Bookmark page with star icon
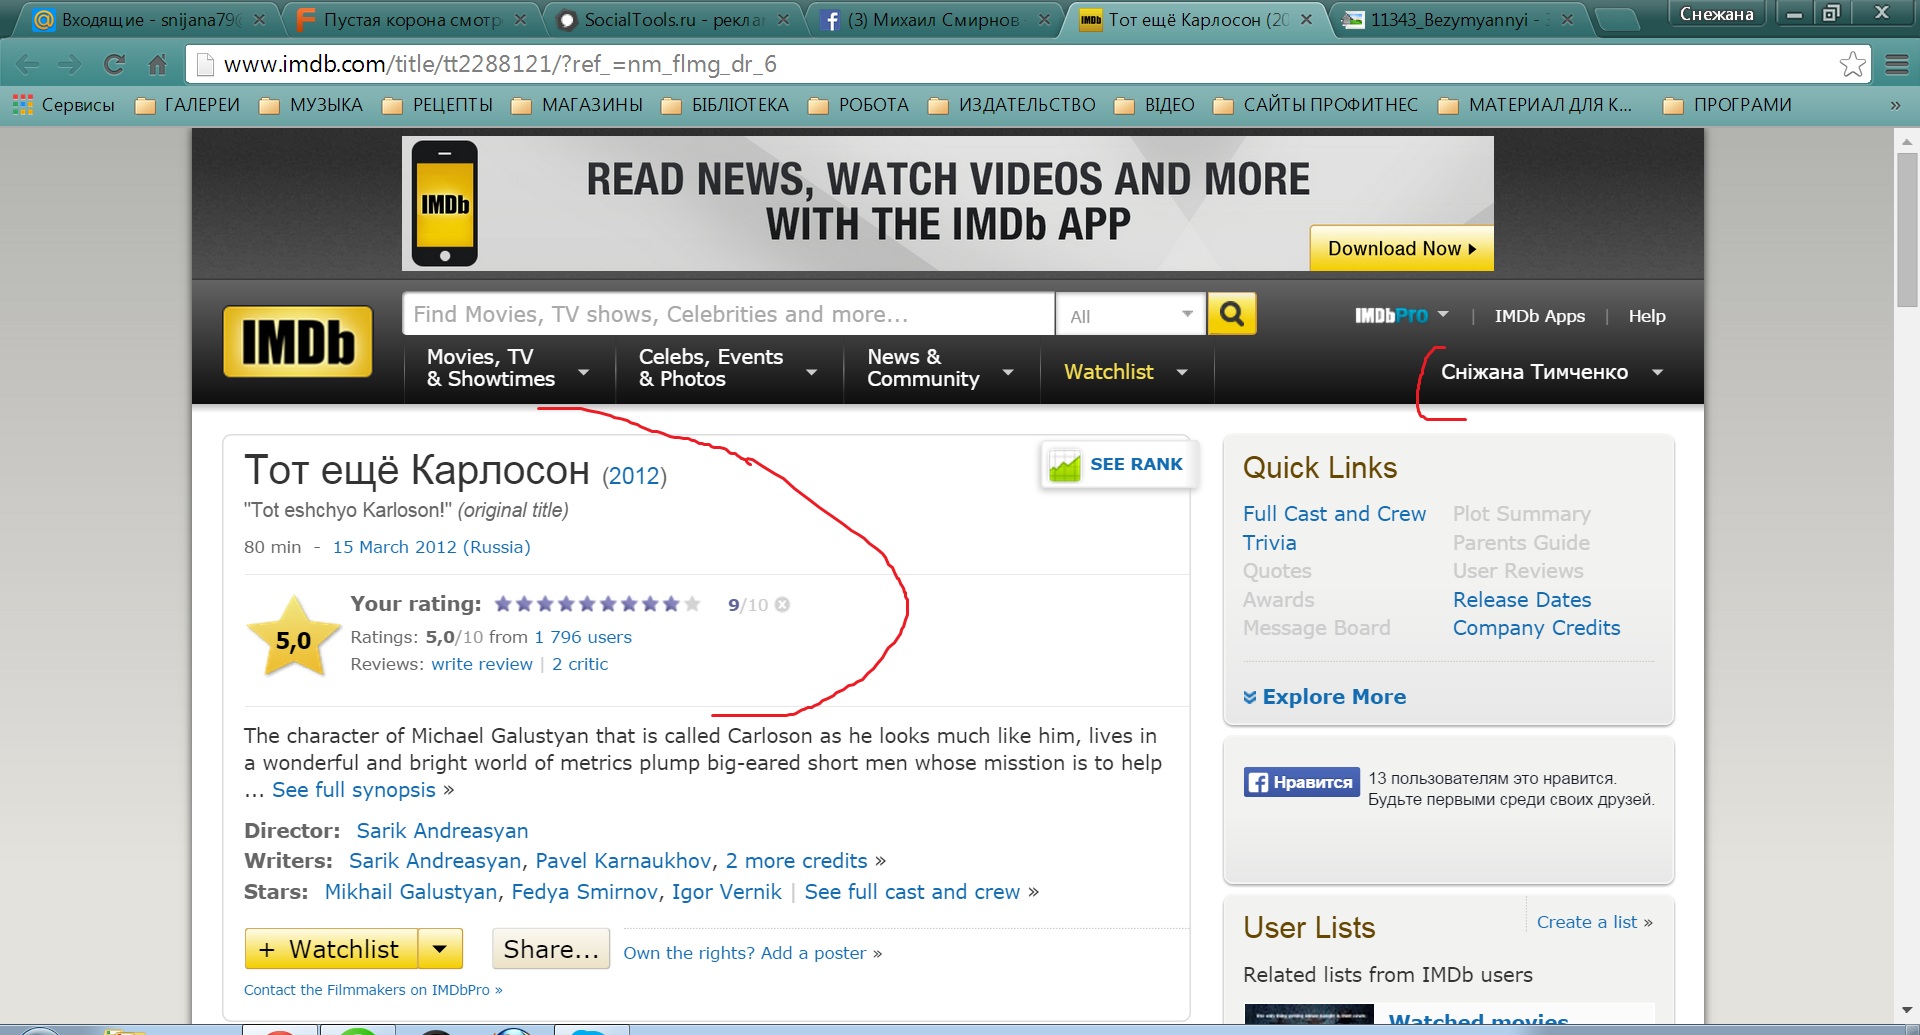Screen dimensions: 1920x1035 [1852, 65]
